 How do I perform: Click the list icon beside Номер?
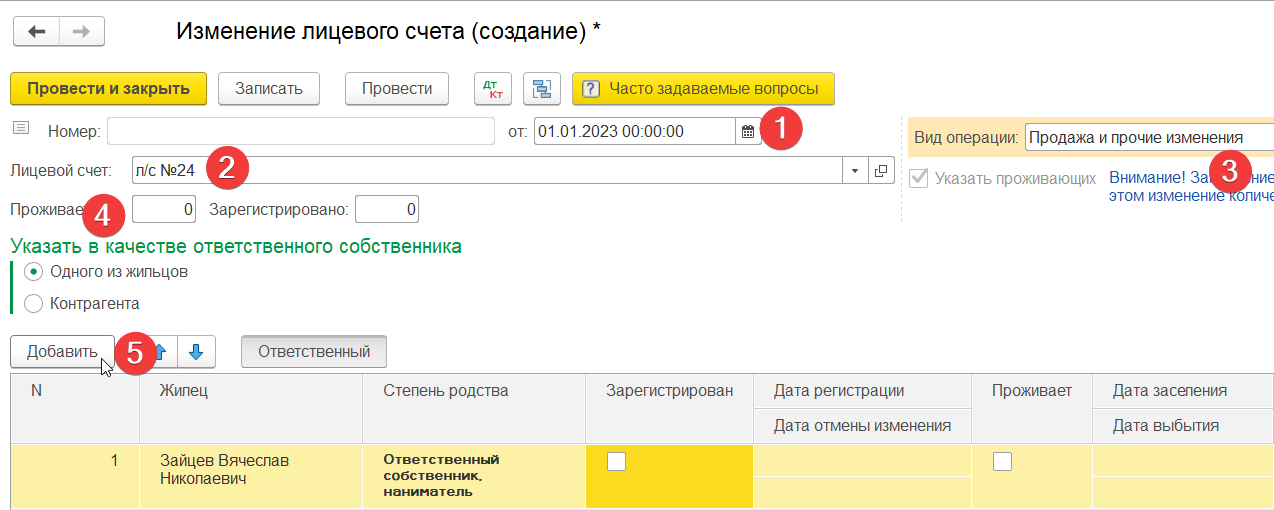[22, 129]
